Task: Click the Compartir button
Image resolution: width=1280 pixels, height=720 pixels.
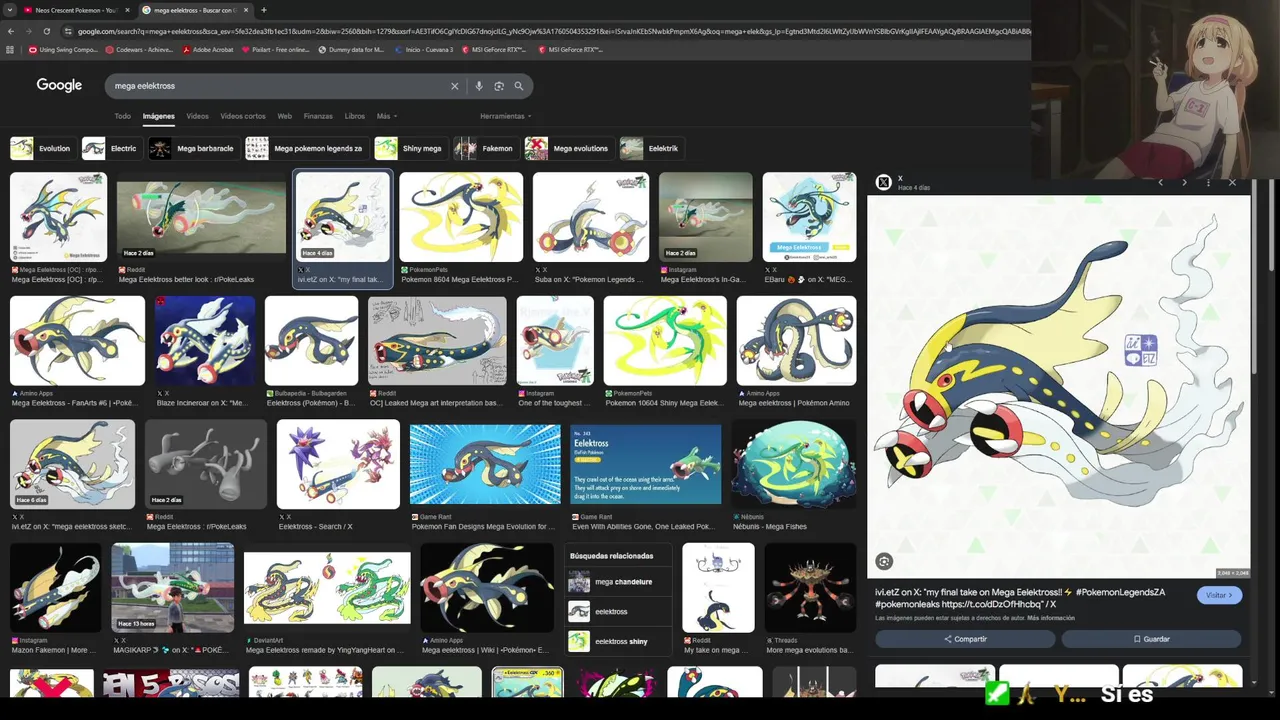Action: click(965, 639)
